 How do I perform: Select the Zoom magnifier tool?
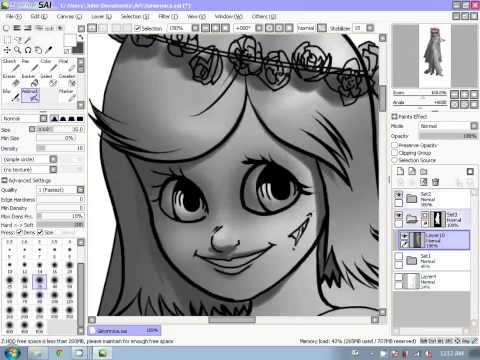[18, 50]
